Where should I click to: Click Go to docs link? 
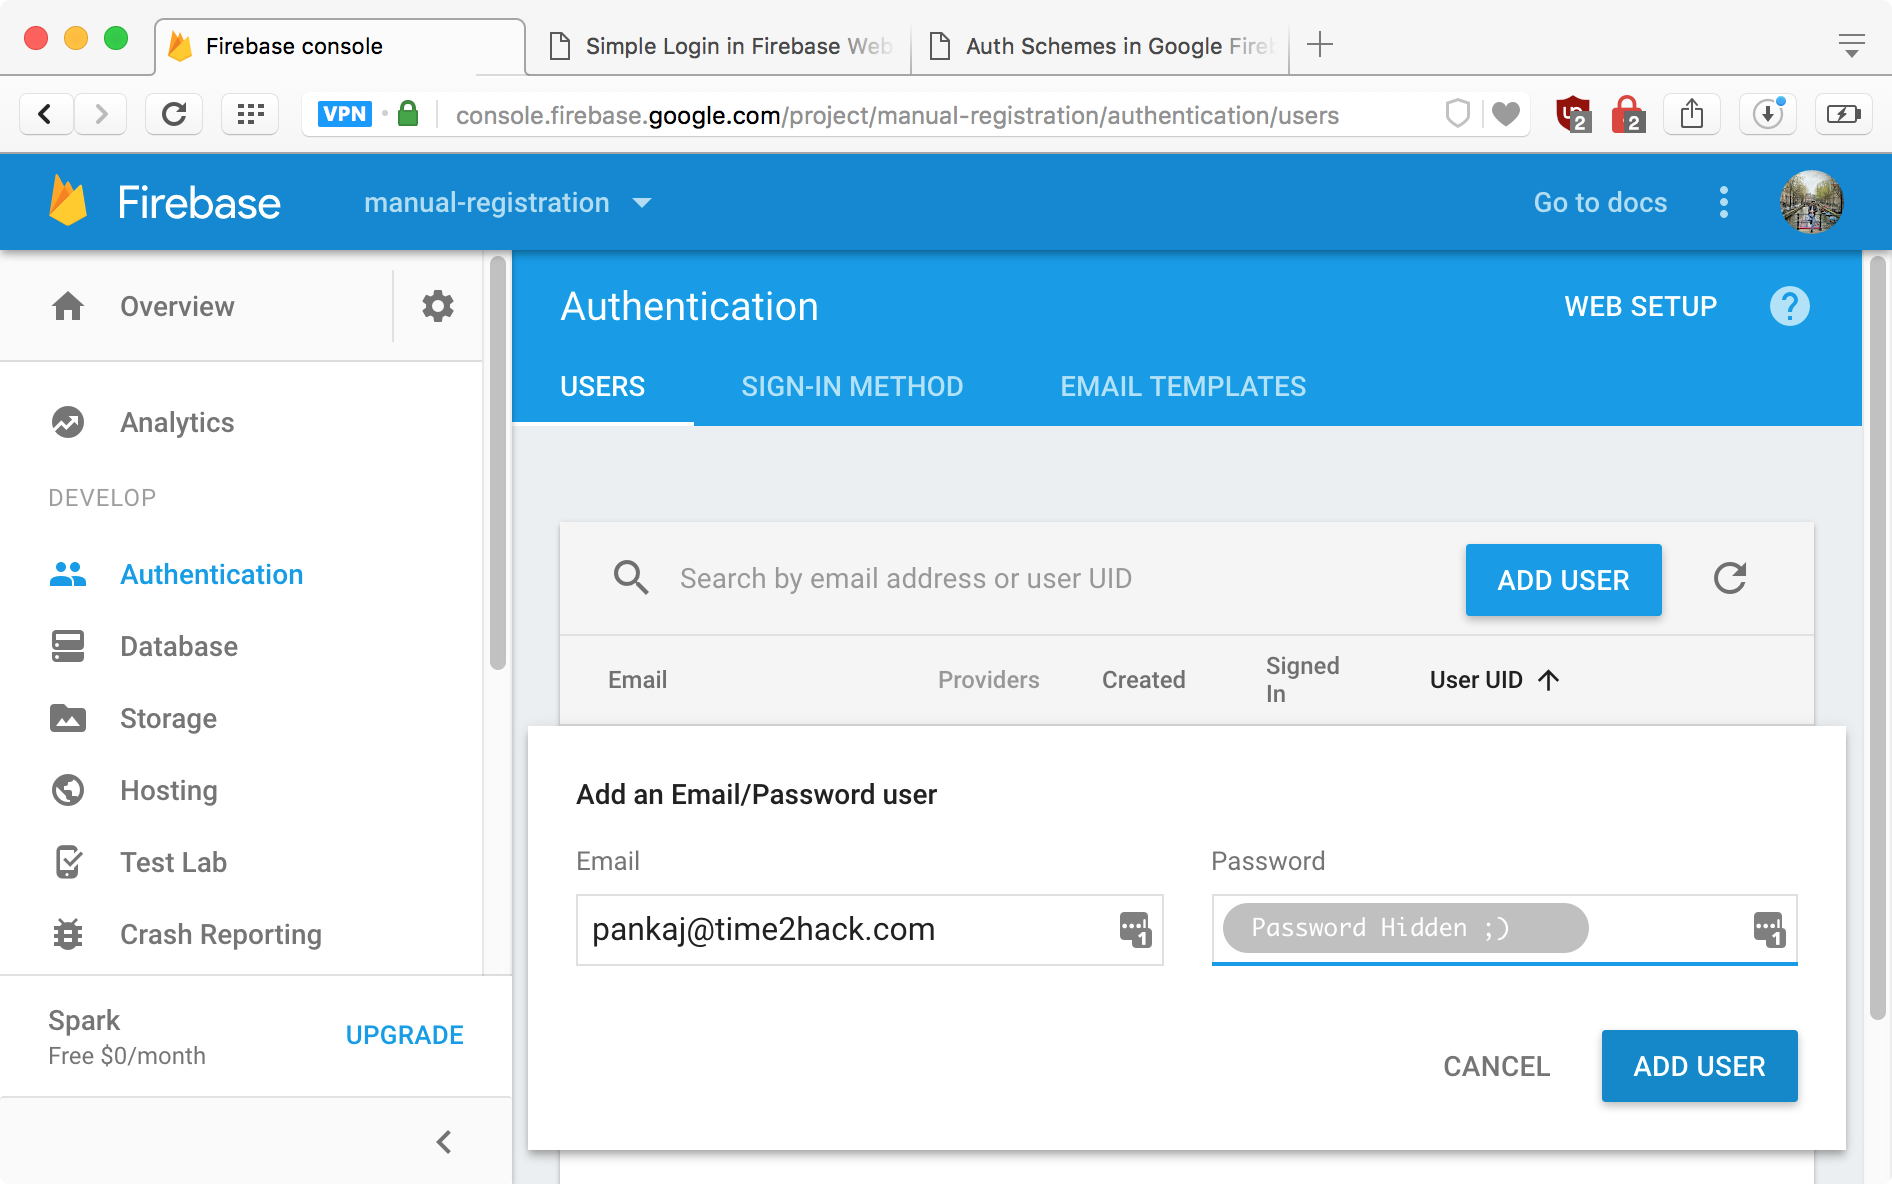[1600, 202]
